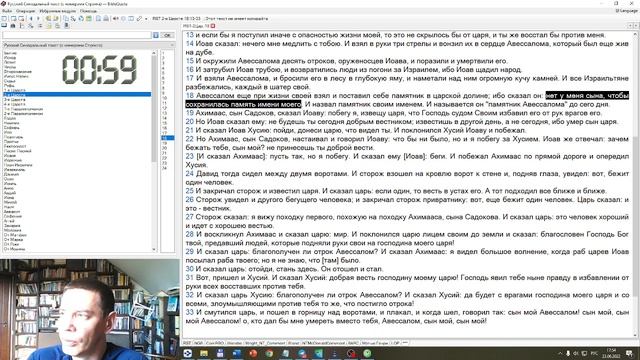Open the small dropdown arrow after the link icon

coord(146,19)
